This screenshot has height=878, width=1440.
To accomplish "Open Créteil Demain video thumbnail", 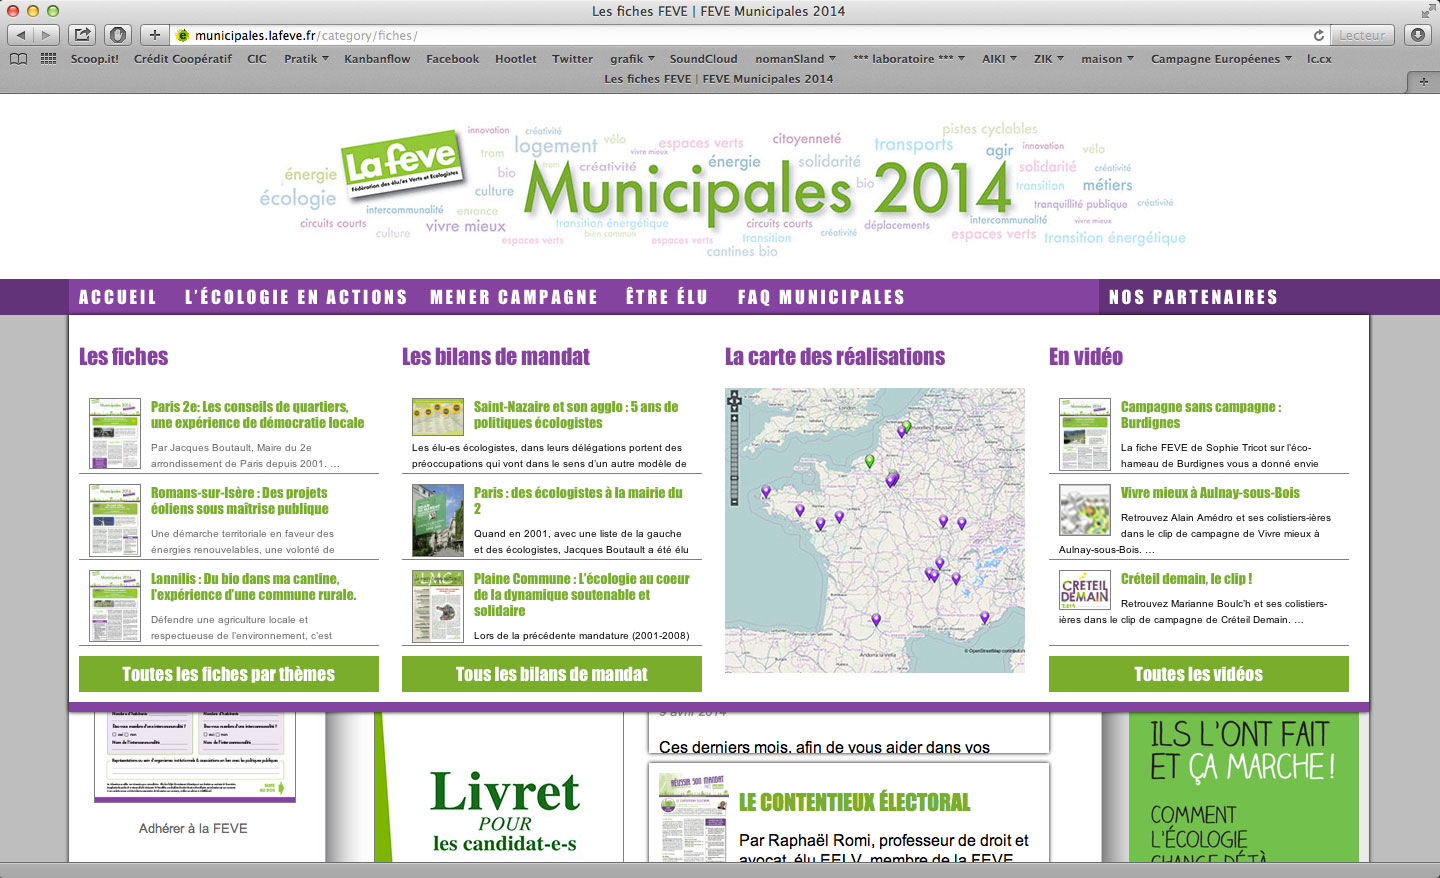I will 1085,590.
